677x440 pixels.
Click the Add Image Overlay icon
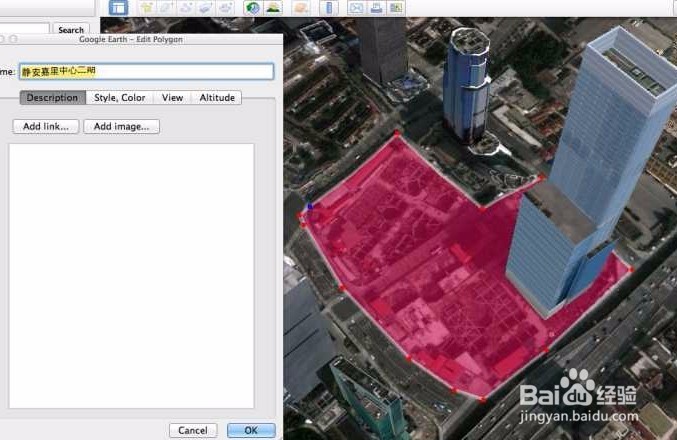(x=206, y=8)
